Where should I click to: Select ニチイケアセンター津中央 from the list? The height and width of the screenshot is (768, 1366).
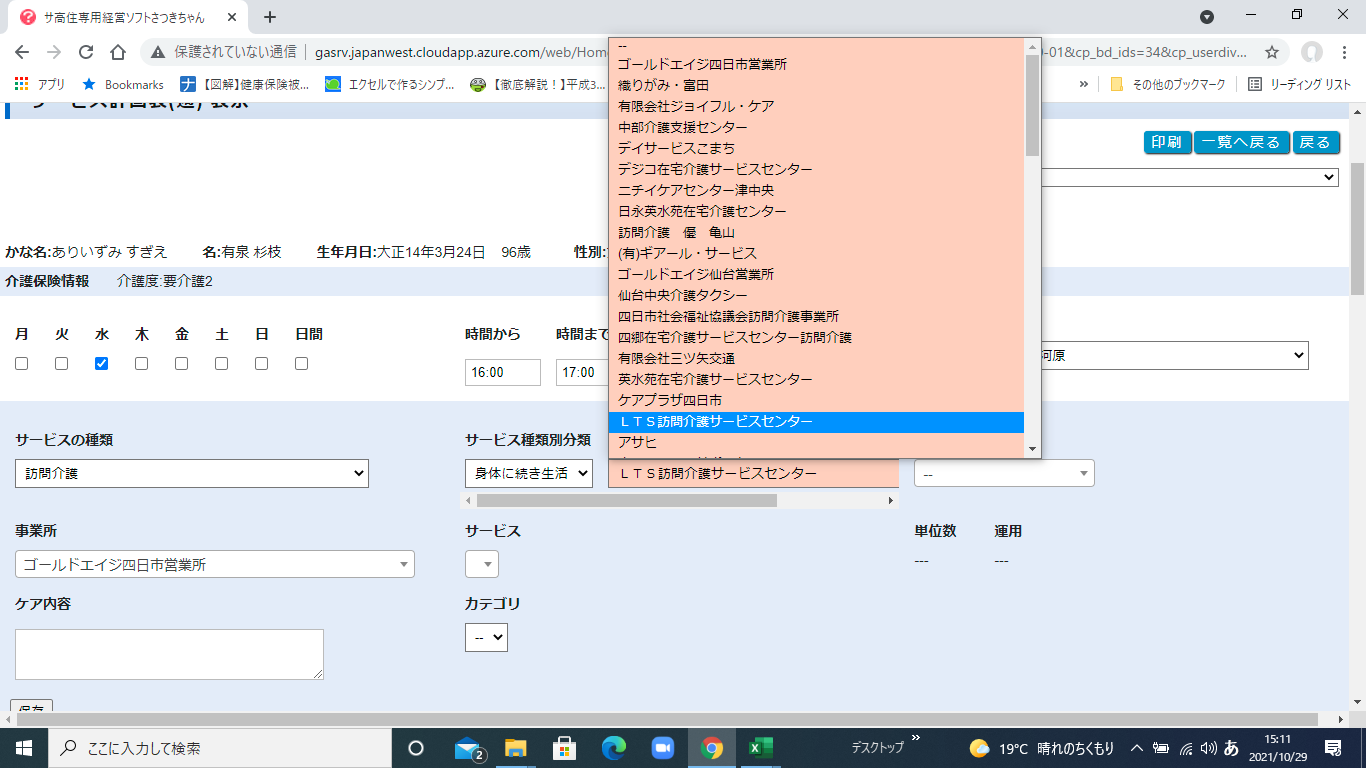coord(696,190)
